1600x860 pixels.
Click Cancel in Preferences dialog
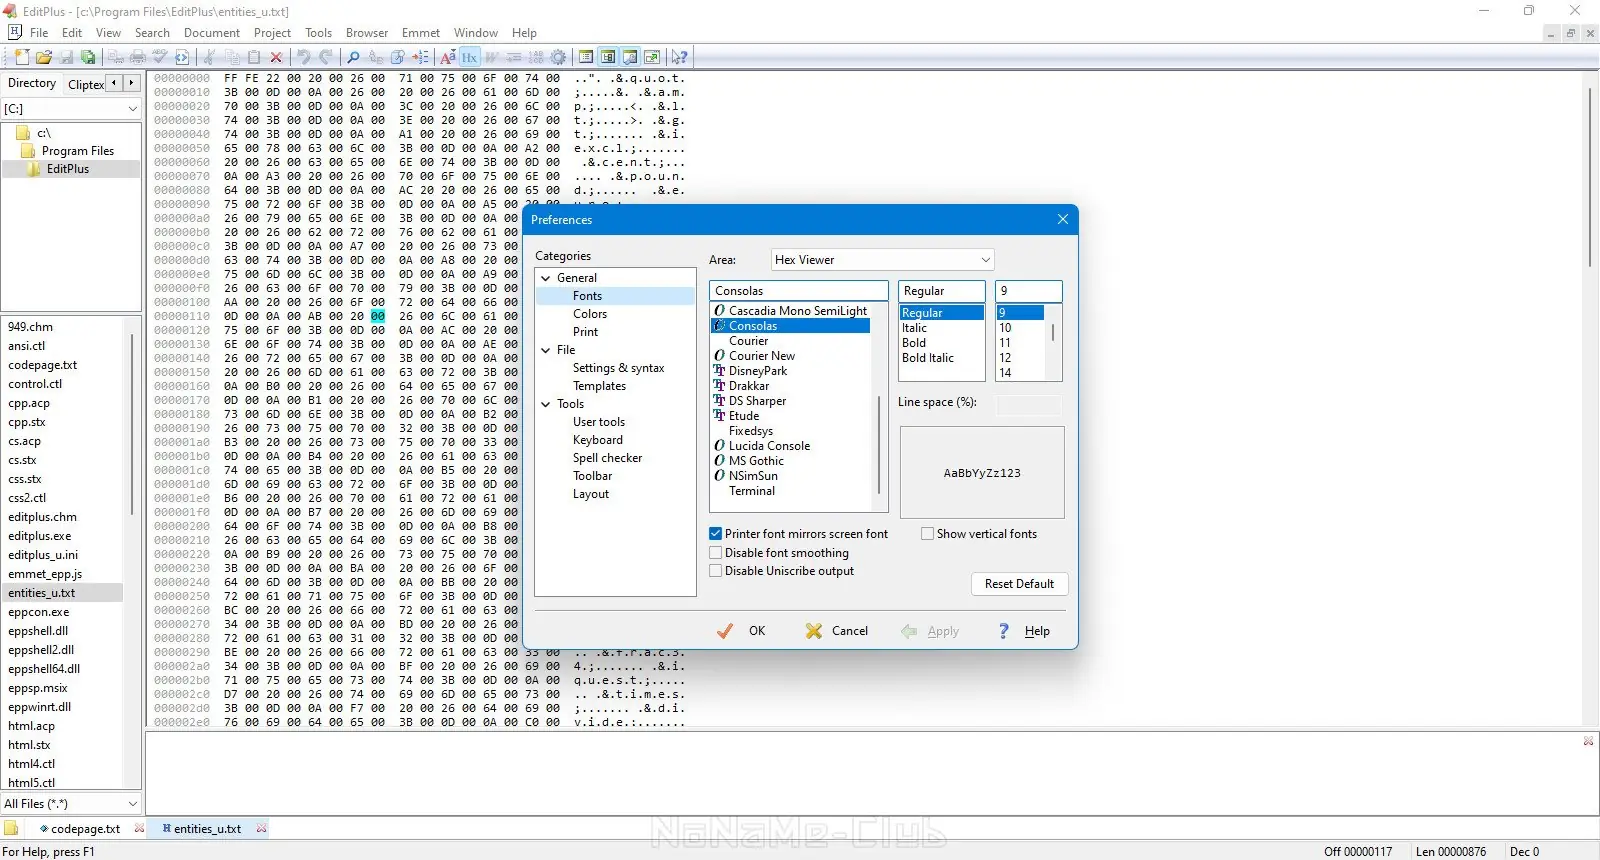coord(837,631)
